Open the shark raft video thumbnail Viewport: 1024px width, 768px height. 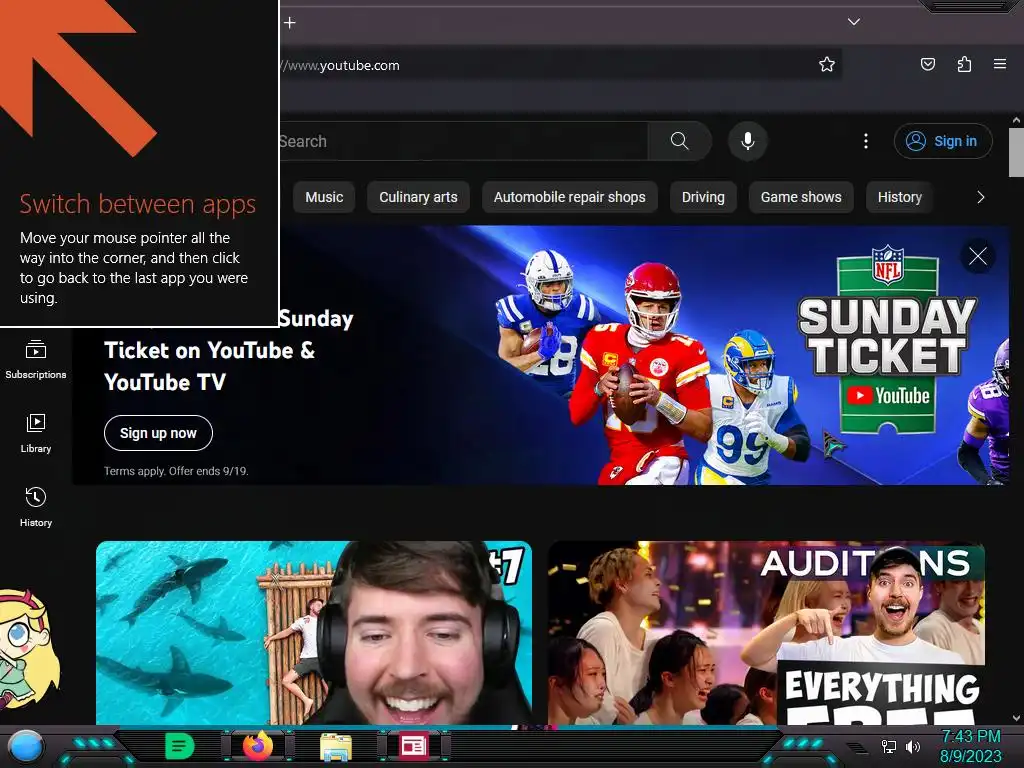pos(313,632)
